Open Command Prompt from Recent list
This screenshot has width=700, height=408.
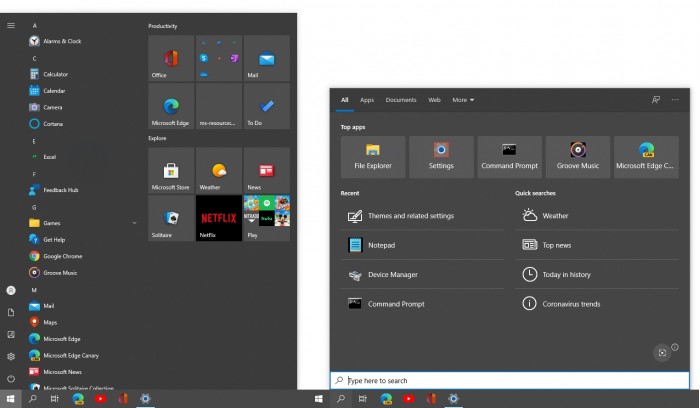click(x=422, y=304)
